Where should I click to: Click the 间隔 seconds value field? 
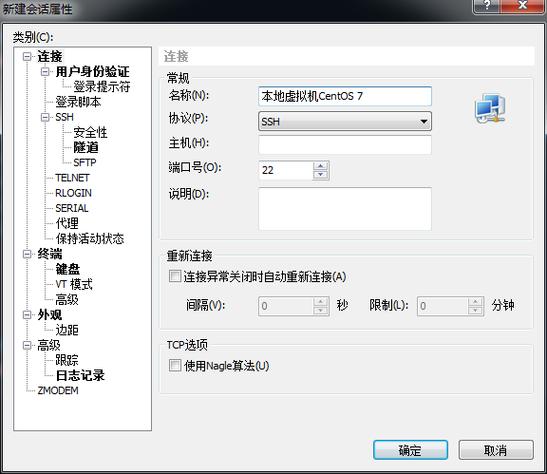click(286, 306)
